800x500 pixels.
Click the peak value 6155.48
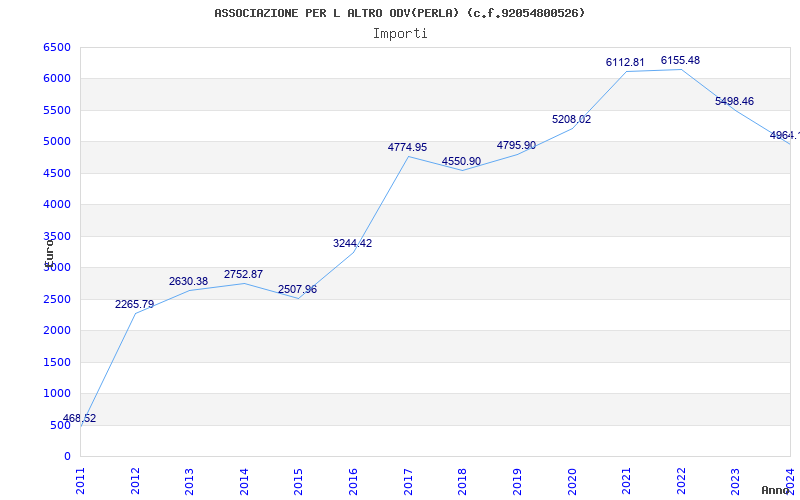pos(680,60)
